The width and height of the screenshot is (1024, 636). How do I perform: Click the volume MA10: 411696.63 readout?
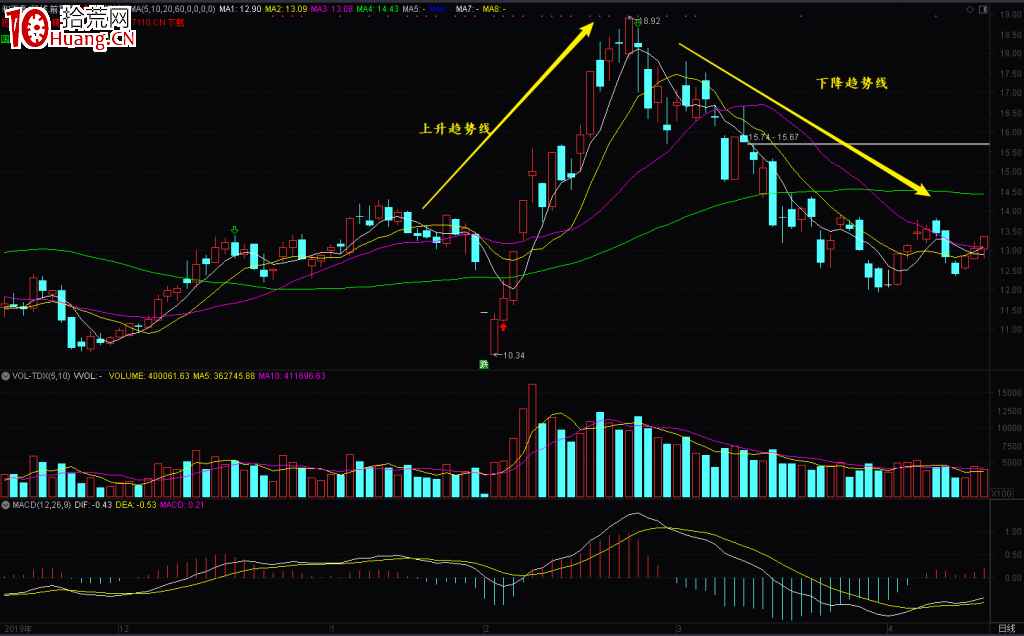point(292,376)
